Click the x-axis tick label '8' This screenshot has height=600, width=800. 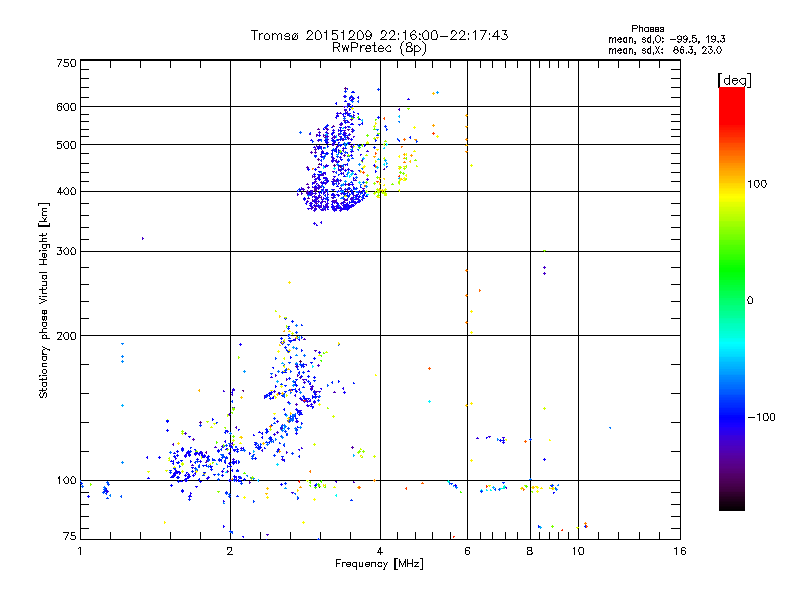(530, 551)
